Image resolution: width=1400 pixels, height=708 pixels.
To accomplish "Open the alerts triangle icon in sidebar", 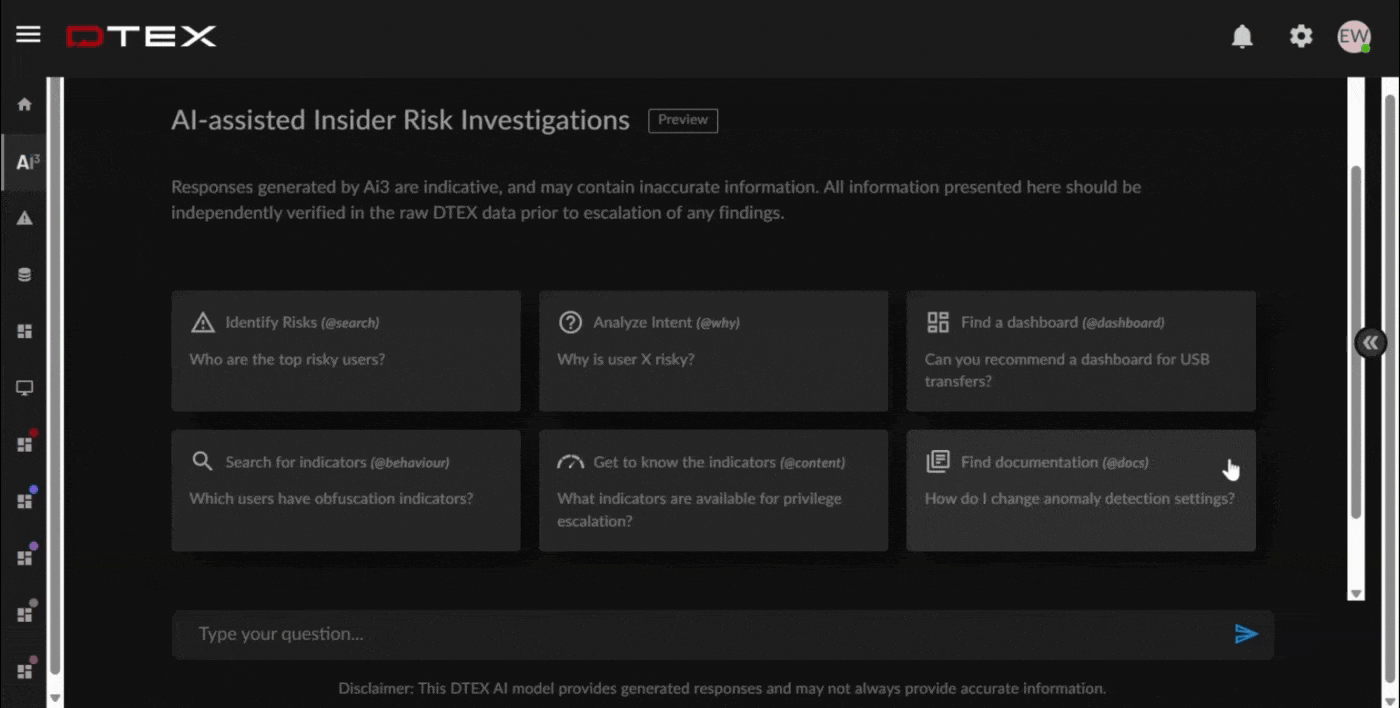I will 22,217.
